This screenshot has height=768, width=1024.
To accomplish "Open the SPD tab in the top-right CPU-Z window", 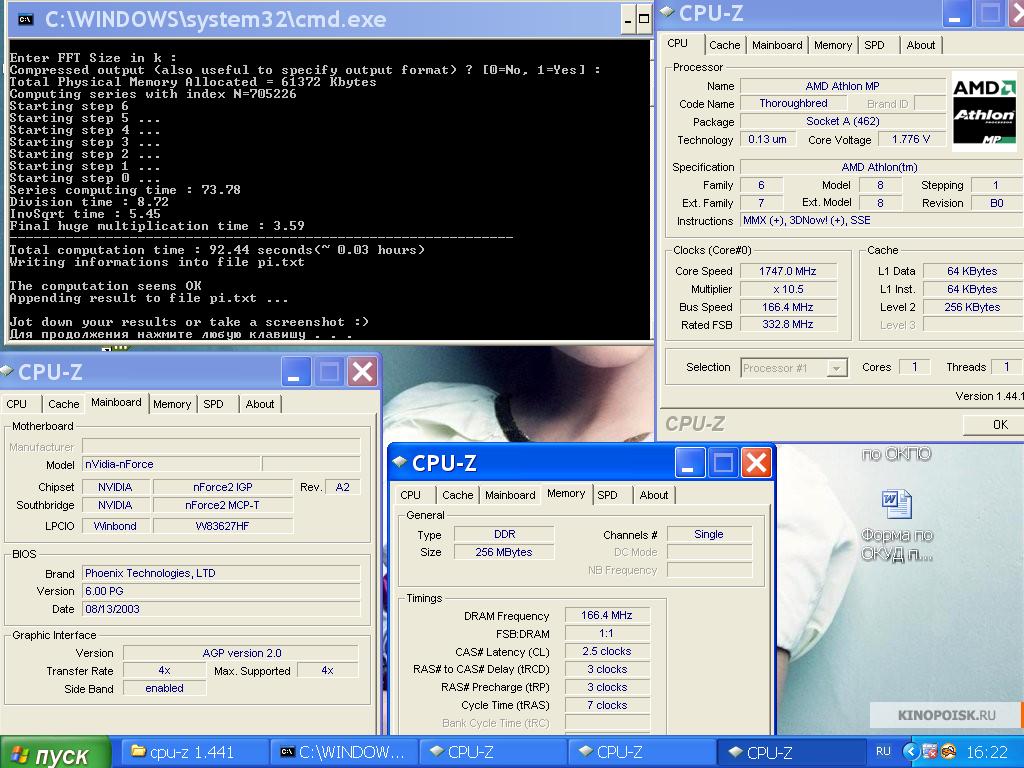I will pyautogui.click(x=874, y=45).
